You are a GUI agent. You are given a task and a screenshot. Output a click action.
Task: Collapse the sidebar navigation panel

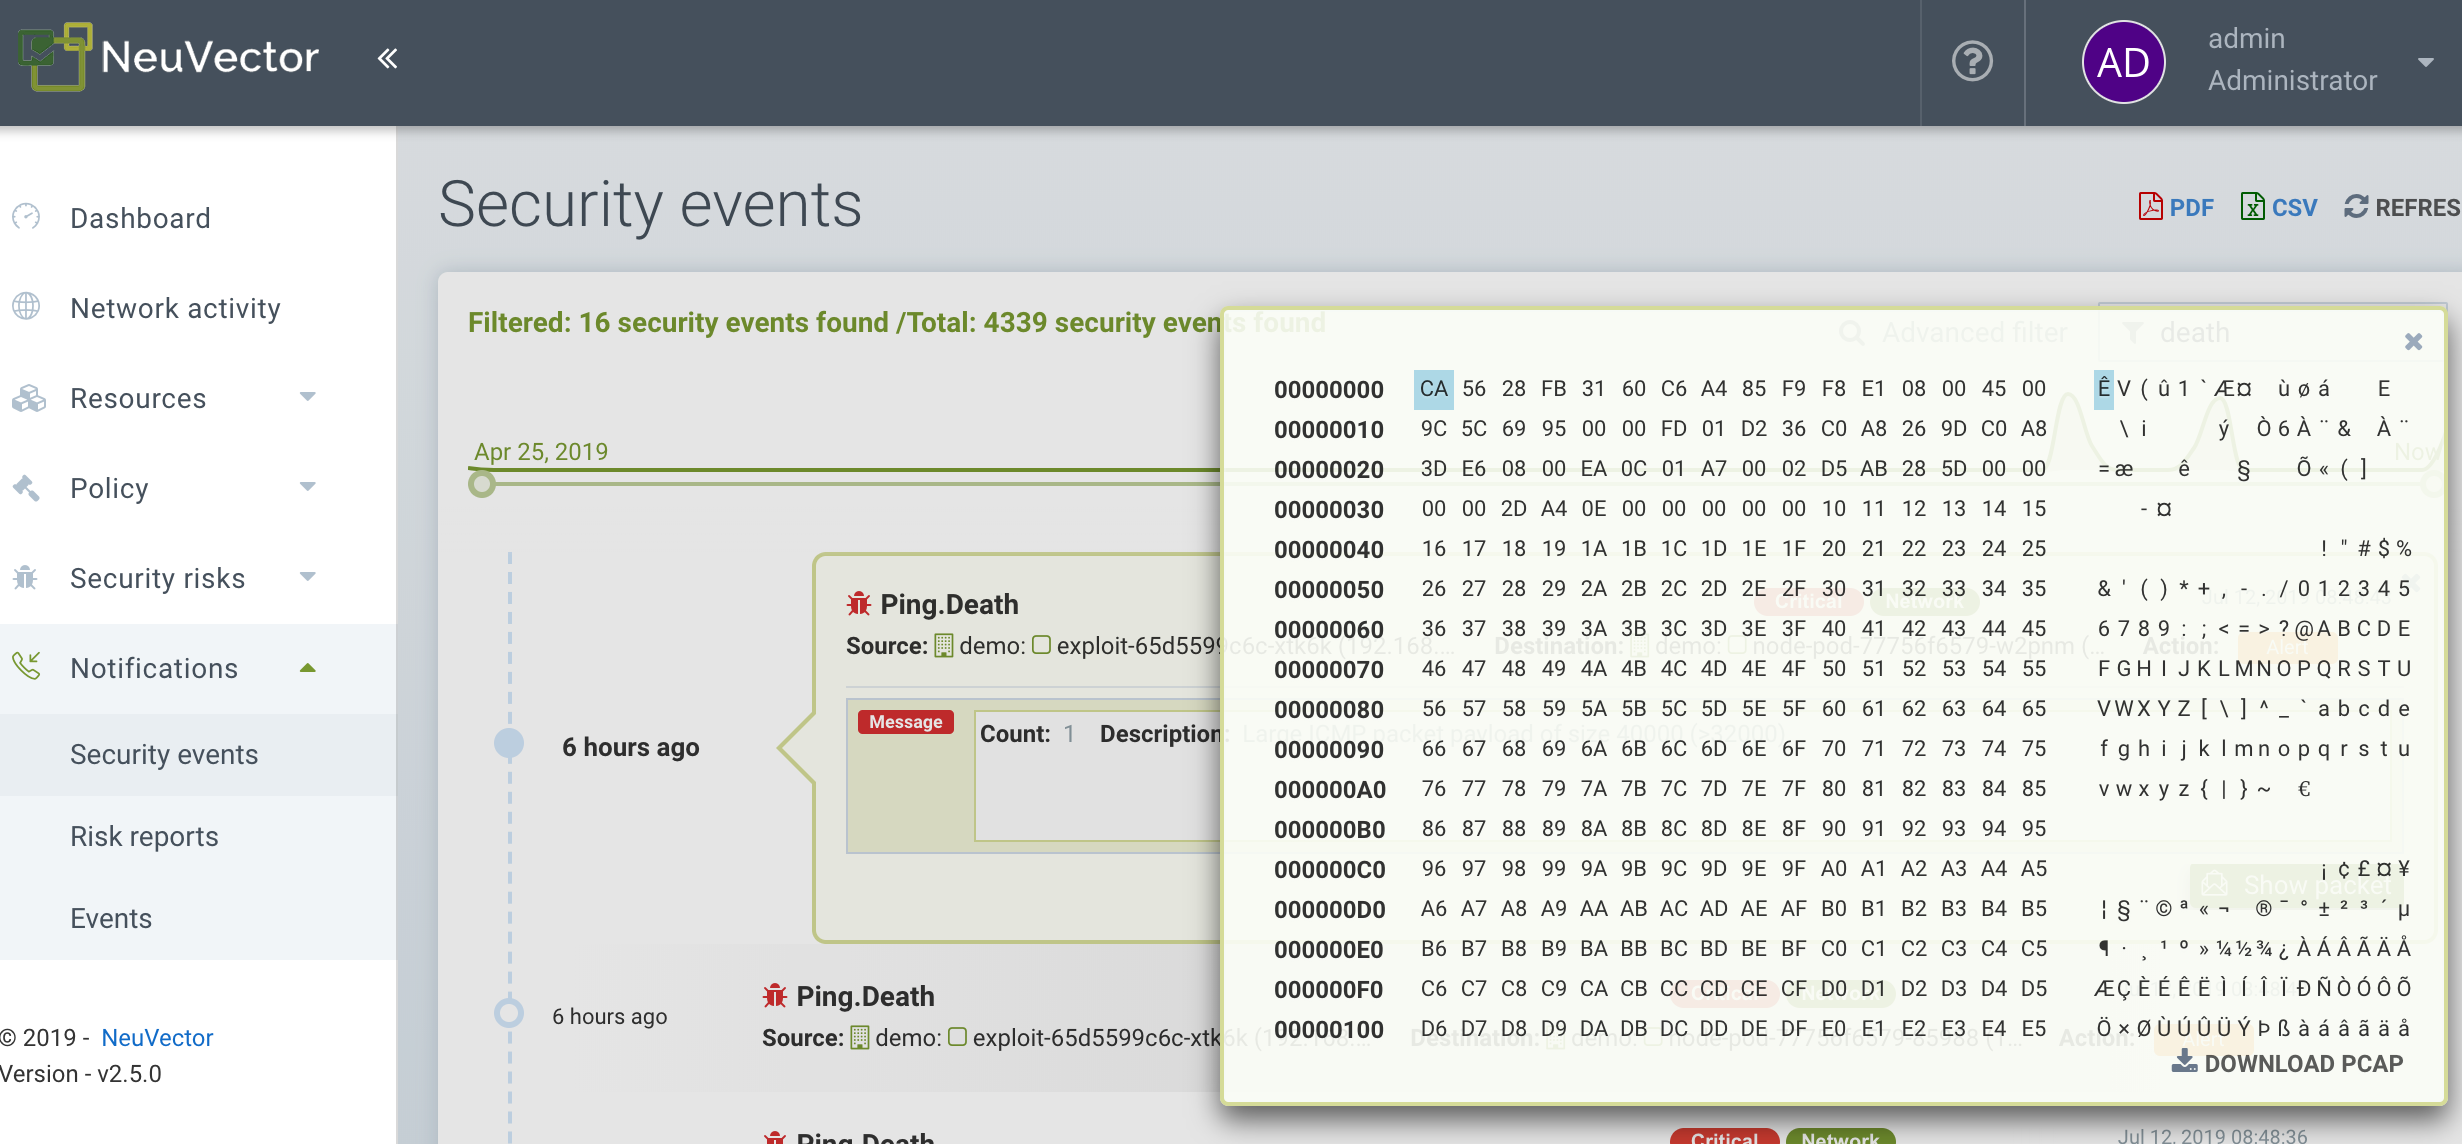coord(388,58)
